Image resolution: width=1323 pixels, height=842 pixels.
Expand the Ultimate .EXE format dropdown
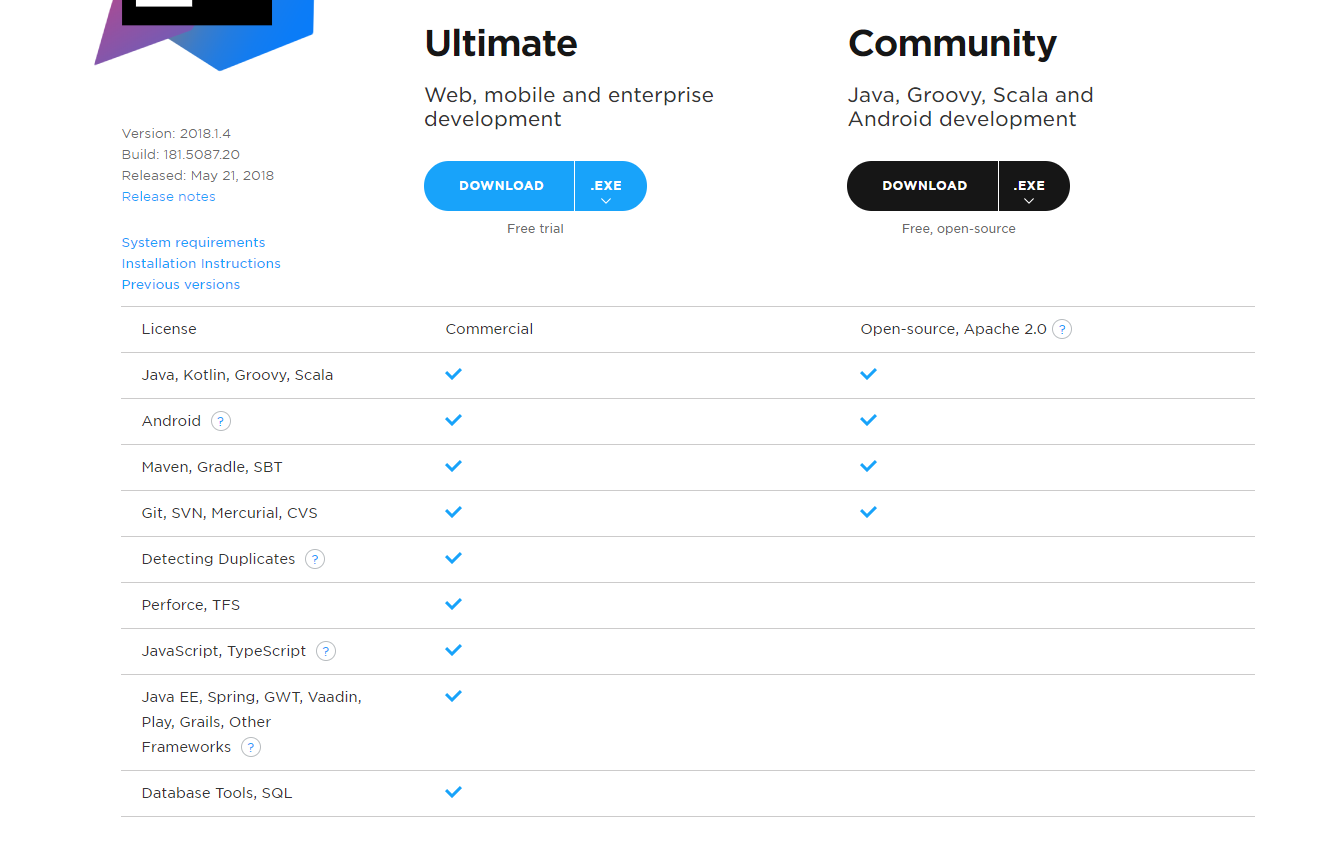click(611, 186)
